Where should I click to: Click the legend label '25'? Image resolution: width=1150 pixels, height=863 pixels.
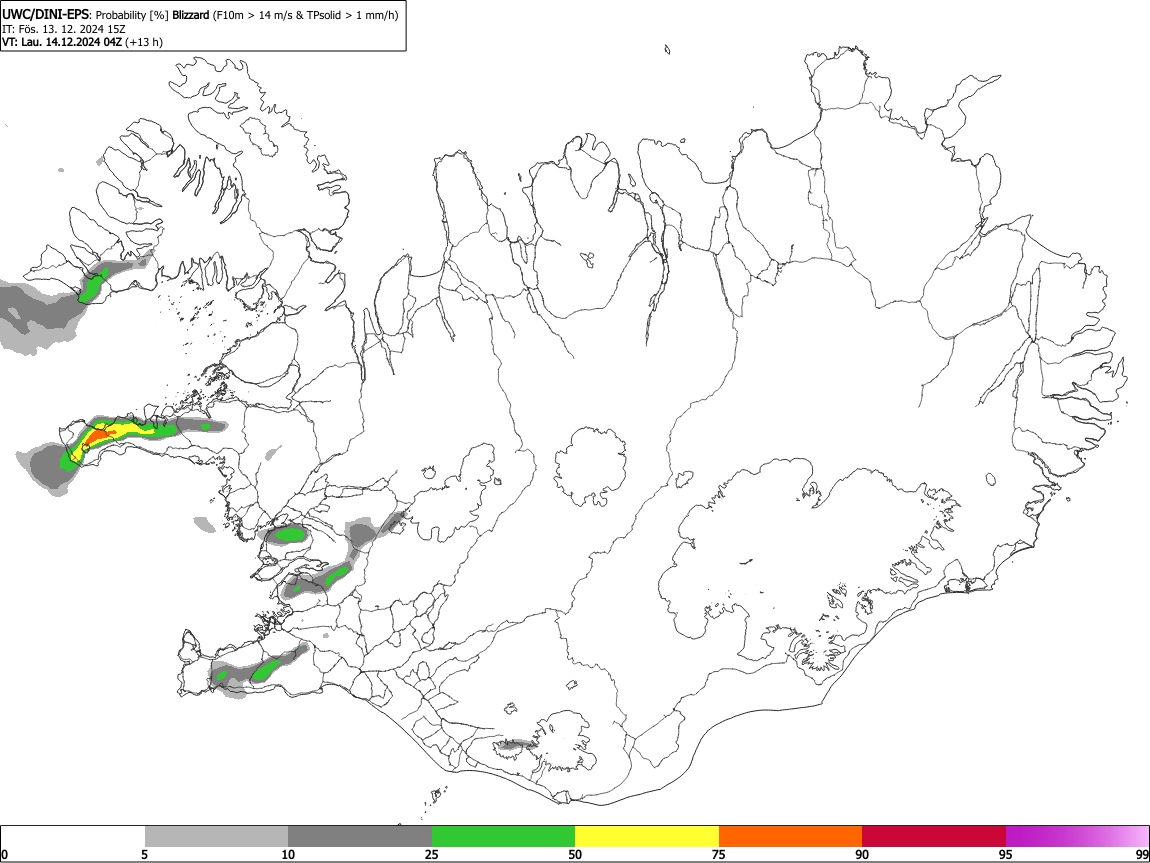click(432, 854)
